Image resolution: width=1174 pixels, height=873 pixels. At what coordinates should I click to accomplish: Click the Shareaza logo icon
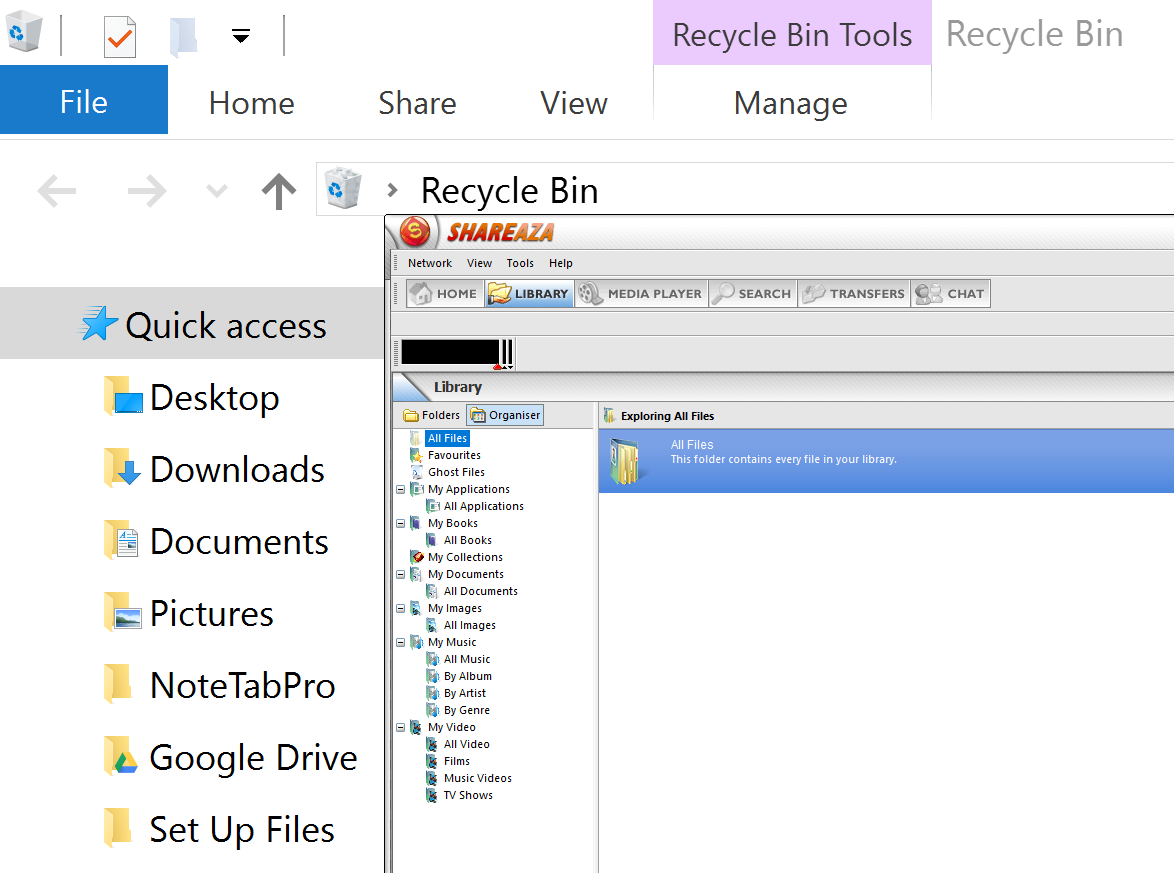(415, 233)
